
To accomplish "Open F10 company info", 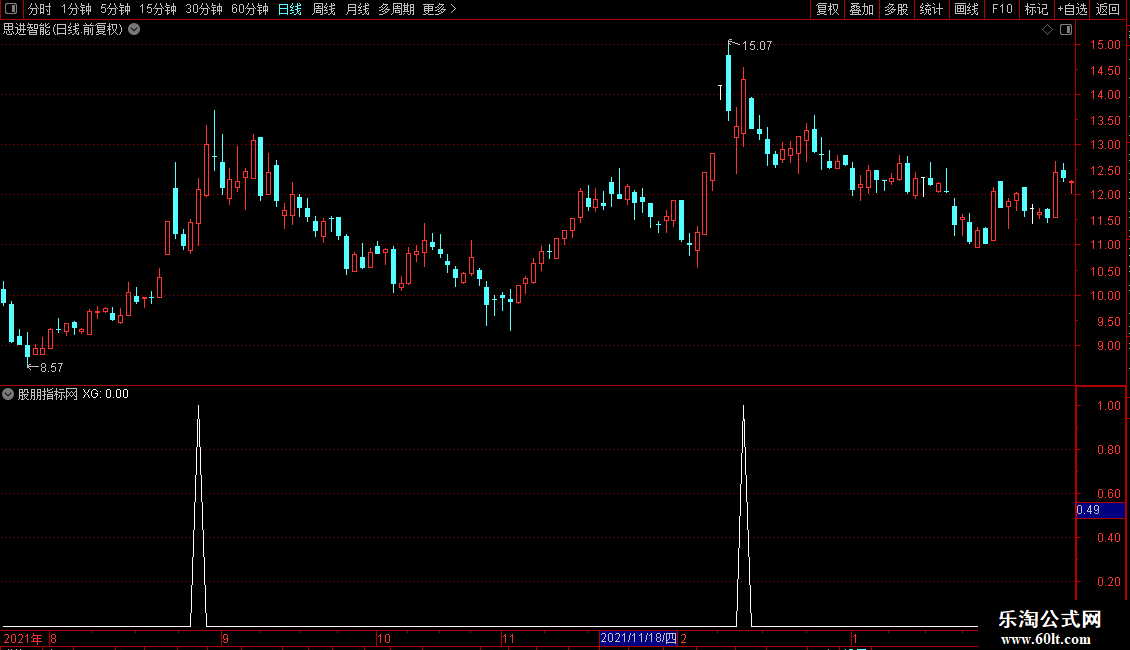I will click(x=1002, y=9).
